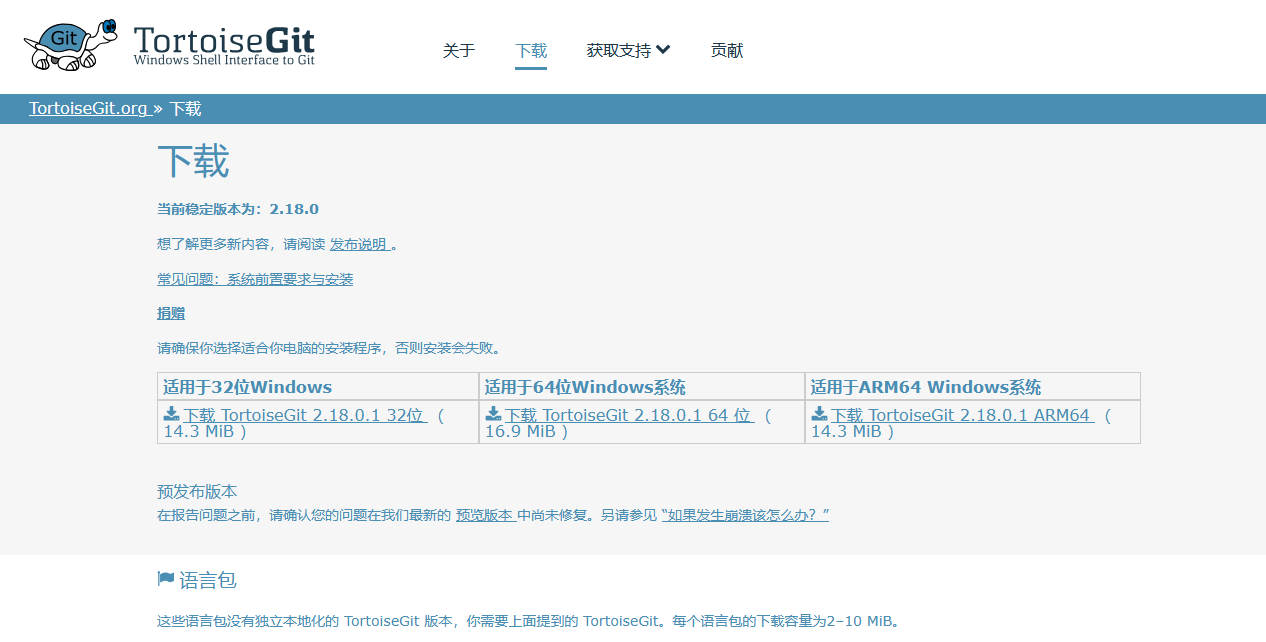Click the download icon beside the ARM64 installer
The image size is (1266, 642).
pos(819,414)
